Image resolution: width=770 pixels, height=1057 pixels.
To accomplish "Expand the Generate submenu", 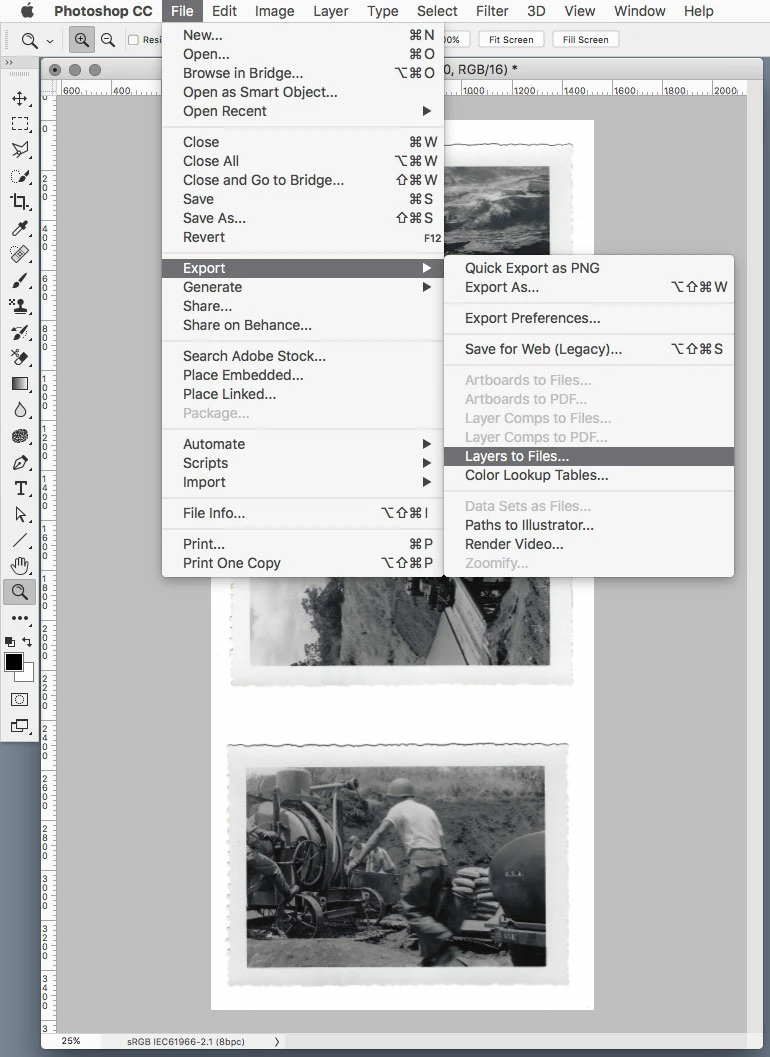I will click(x=303, y=287).
